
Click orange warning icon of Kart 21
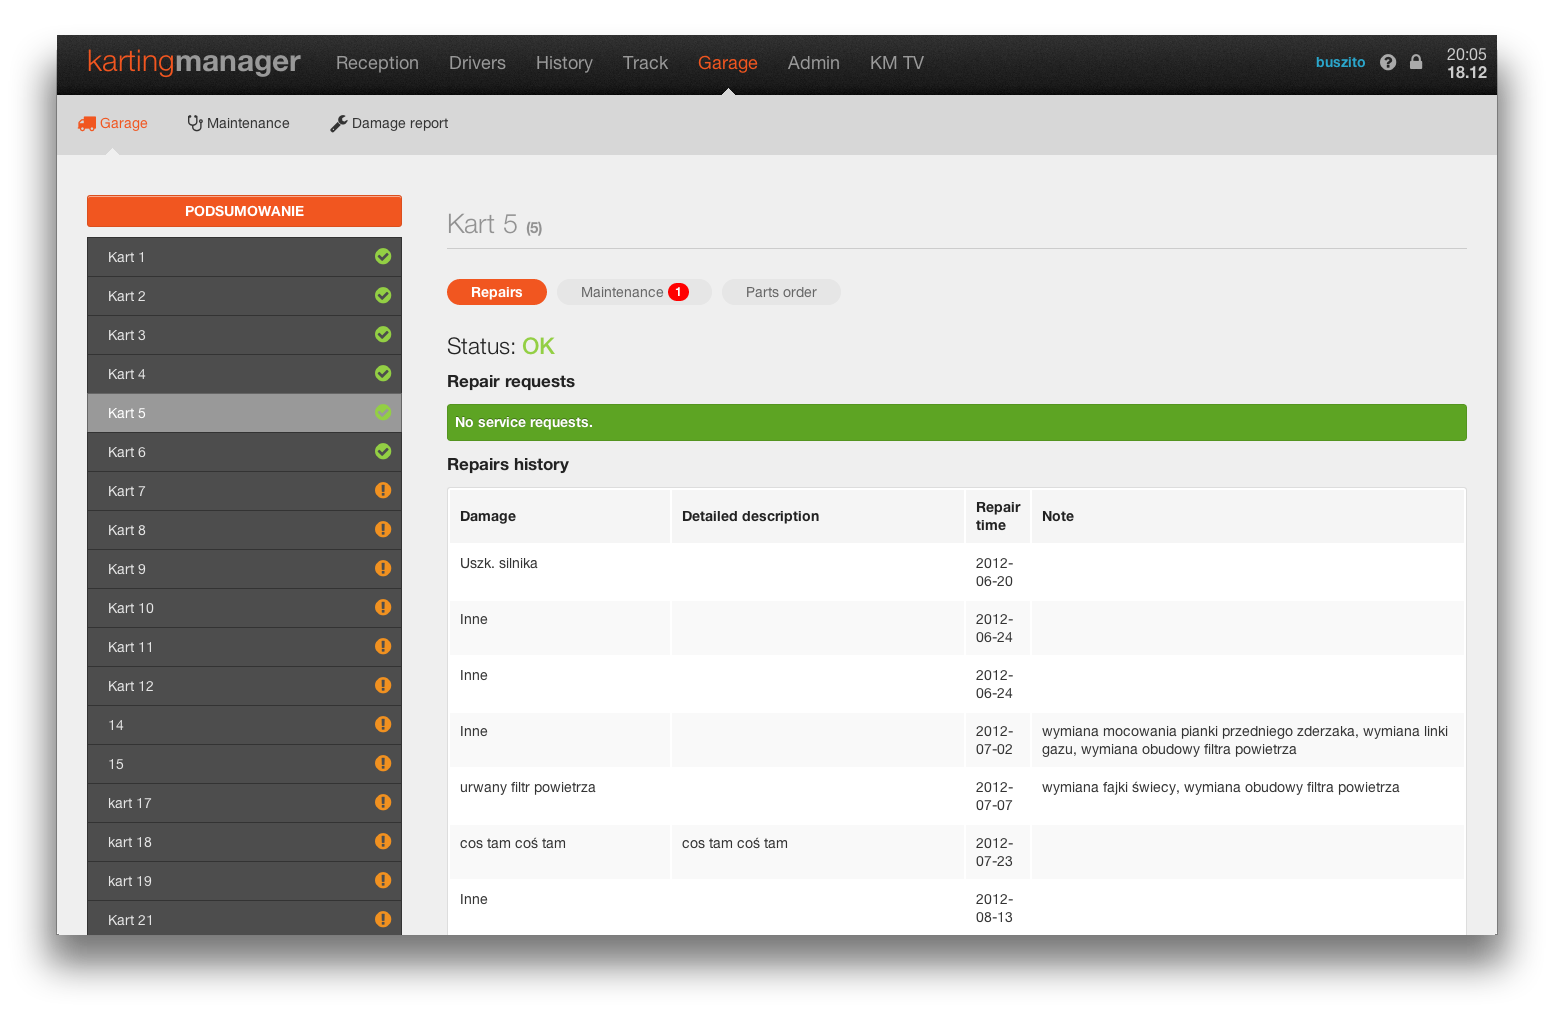(383, 919)
